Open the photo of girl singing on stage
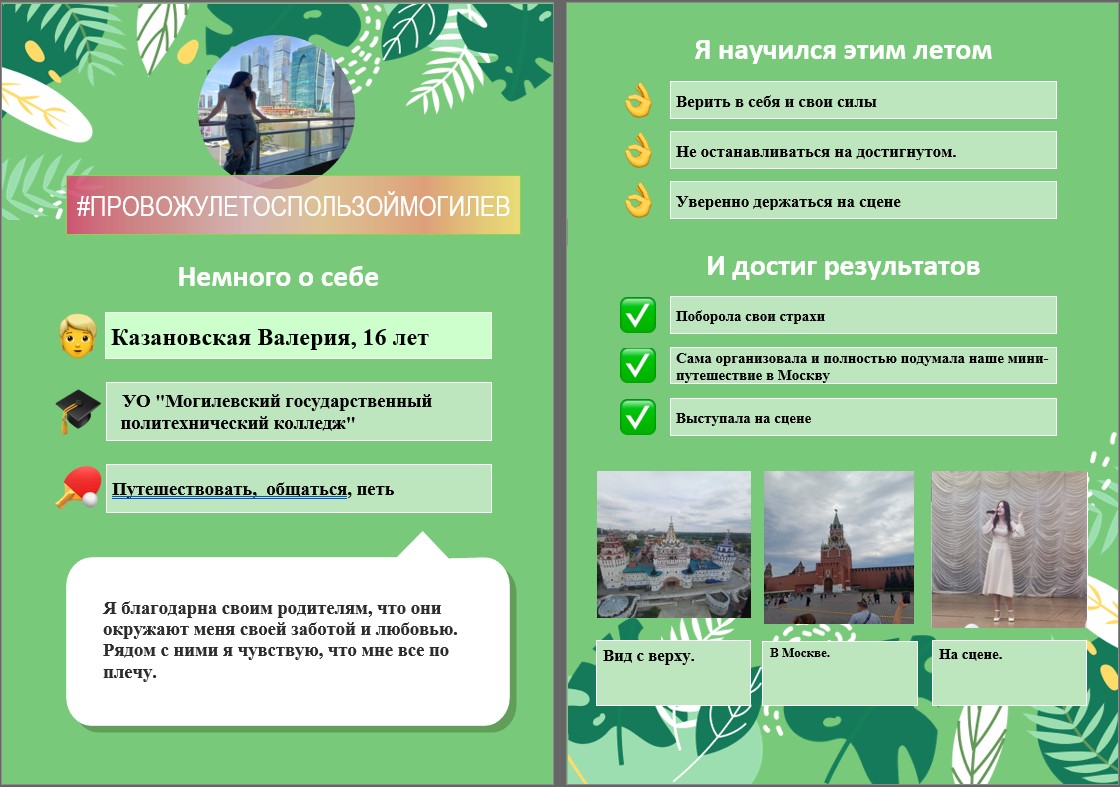This screenshot has height=787, width=1120. pos(1009,549)
